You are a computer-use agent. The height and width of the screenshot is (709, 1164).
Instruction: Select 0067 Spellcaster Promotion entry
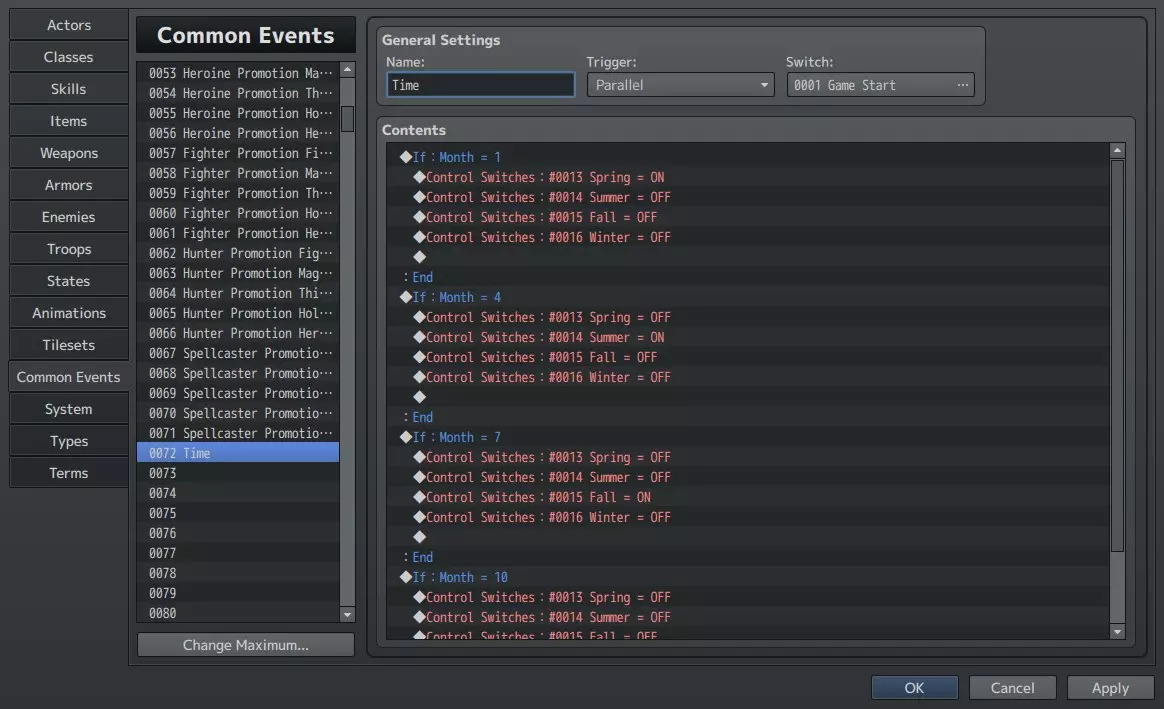pyautogui.click(x=238, y=353)
